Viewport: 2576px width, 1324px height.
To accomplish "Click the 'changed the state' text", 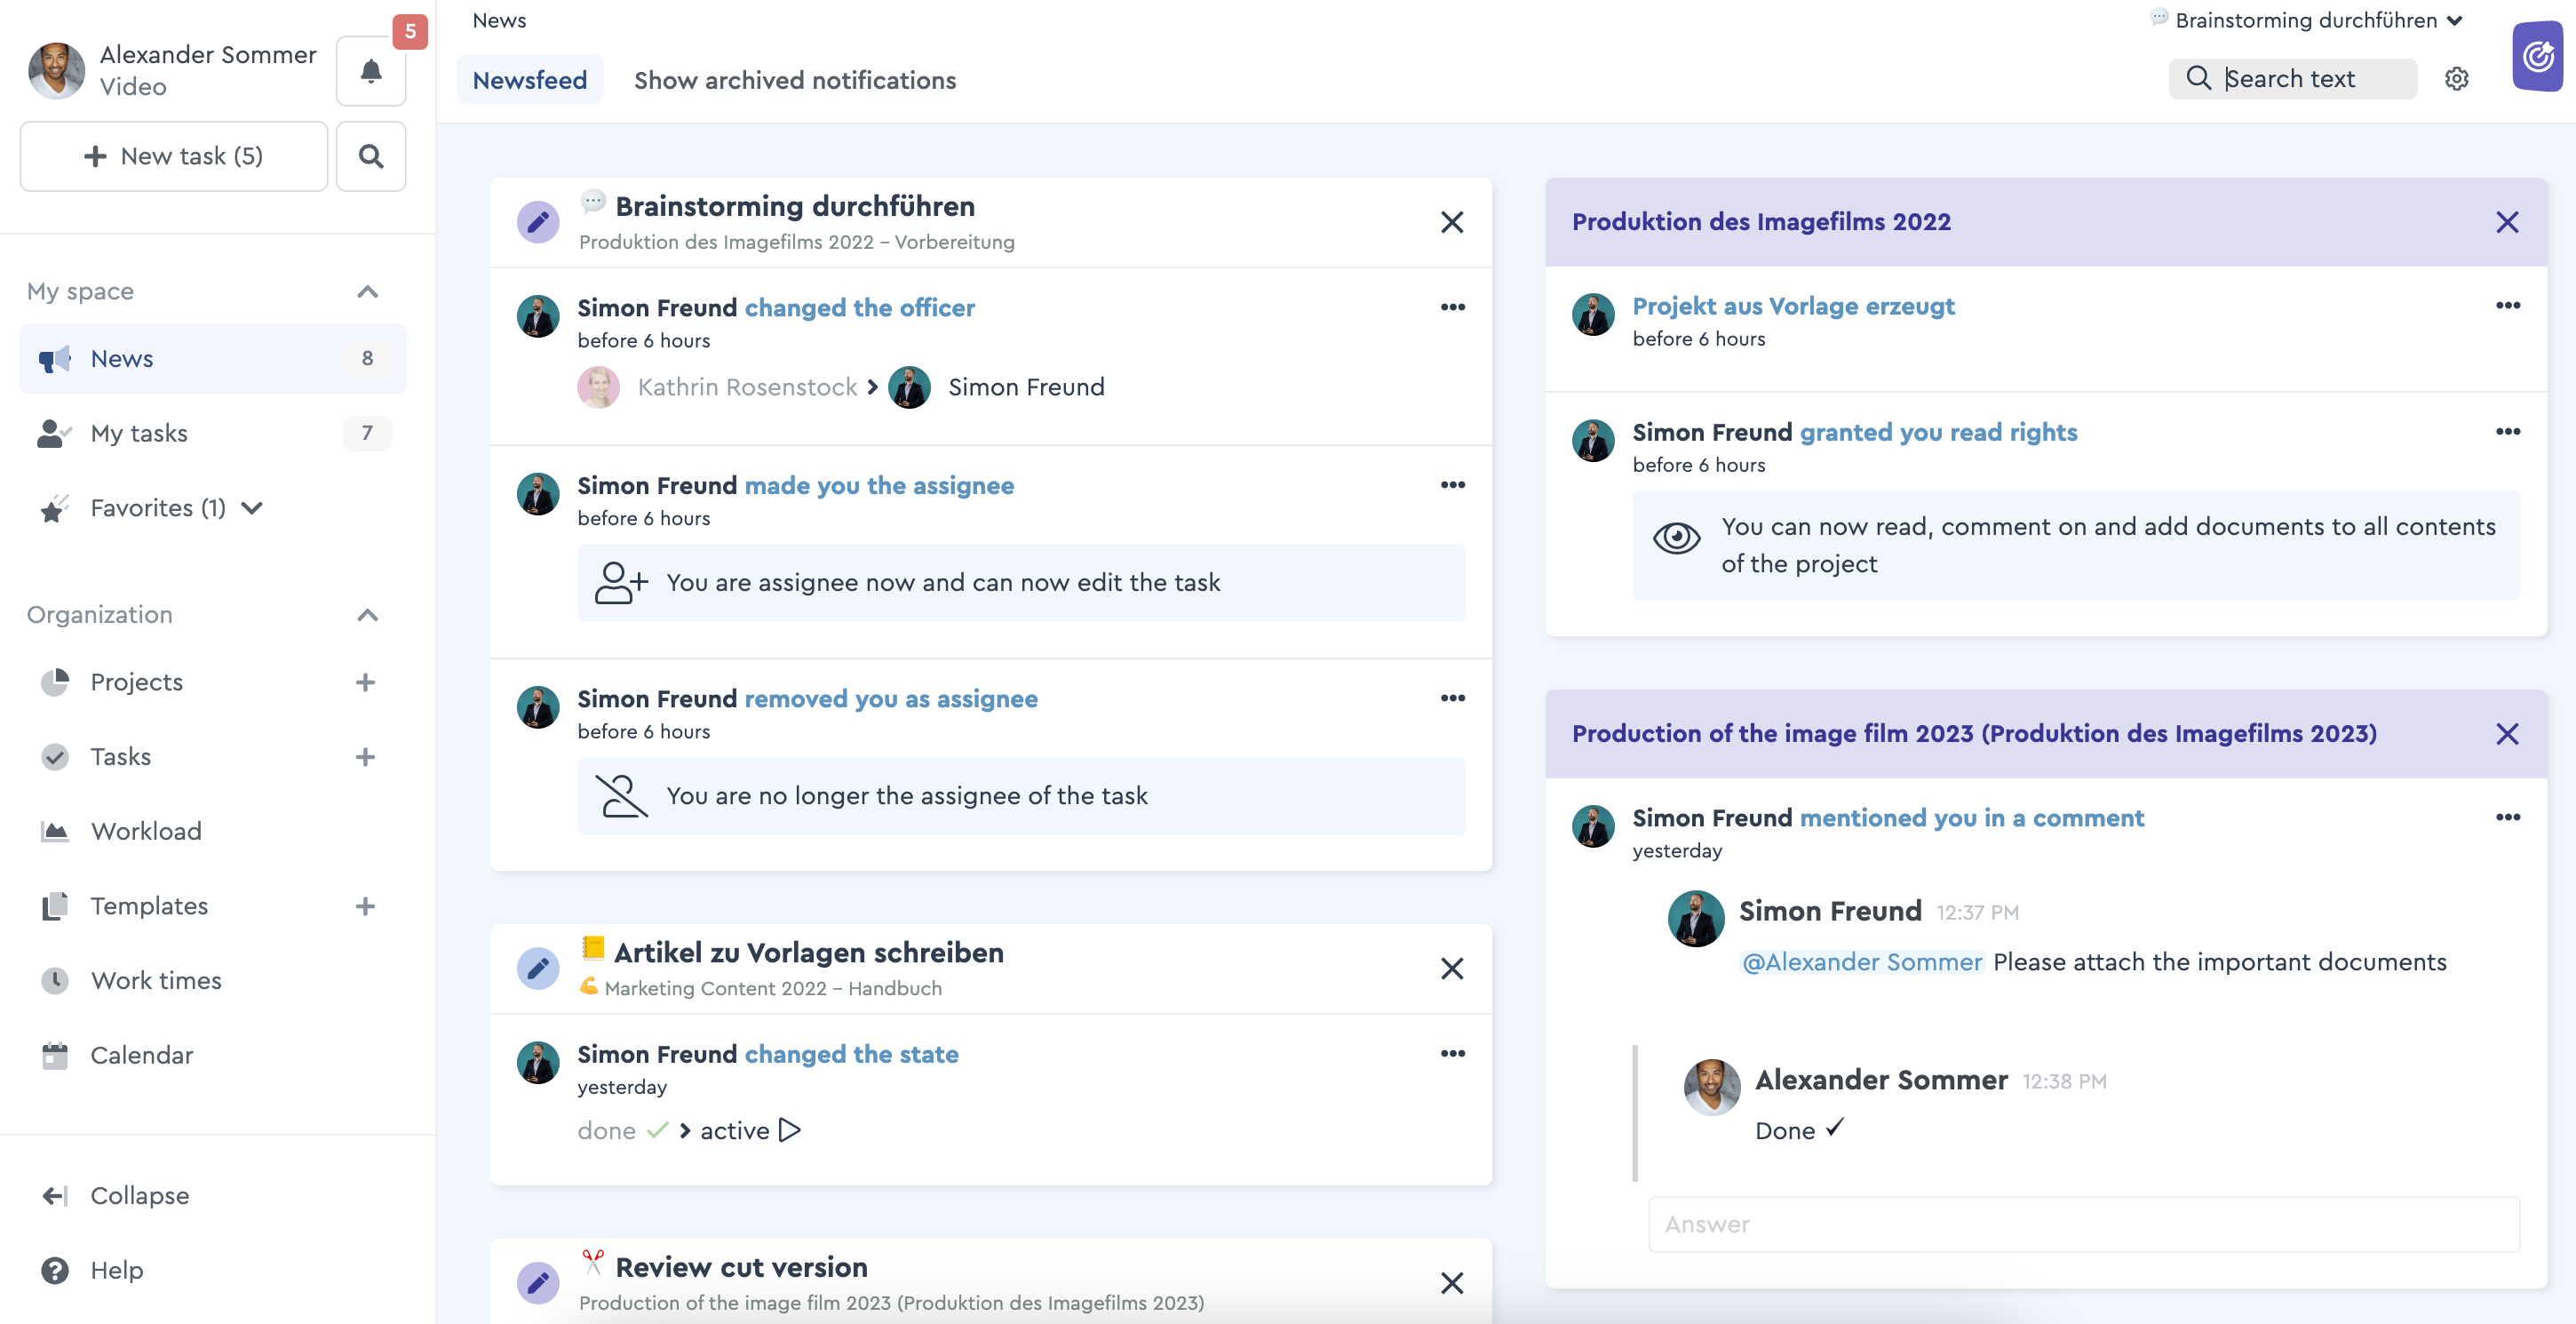I will click(x=851, y=1054).
